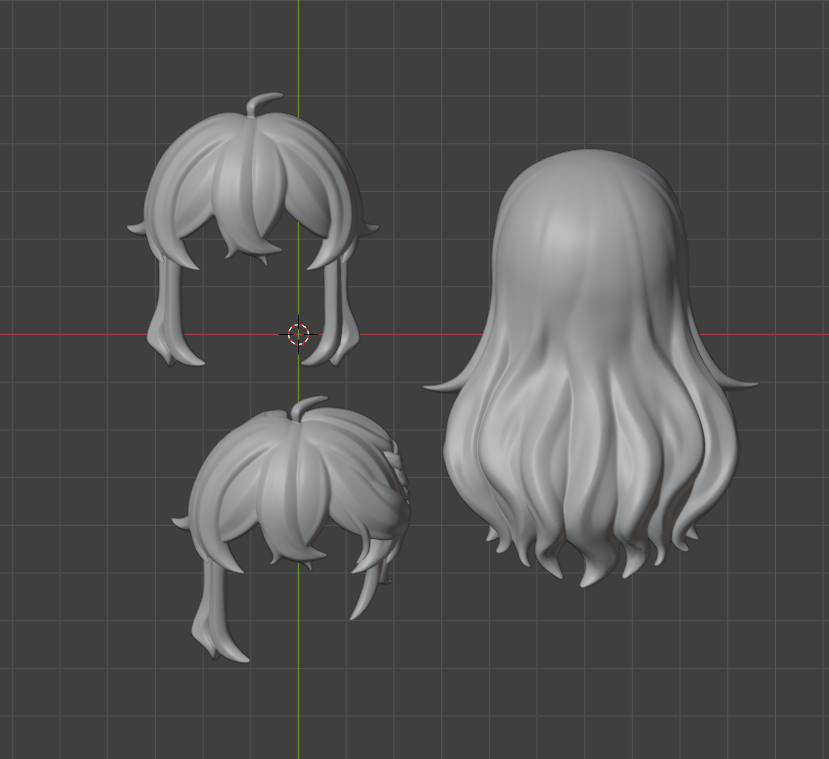Click the wavy bottom tips of long hair

590,560
